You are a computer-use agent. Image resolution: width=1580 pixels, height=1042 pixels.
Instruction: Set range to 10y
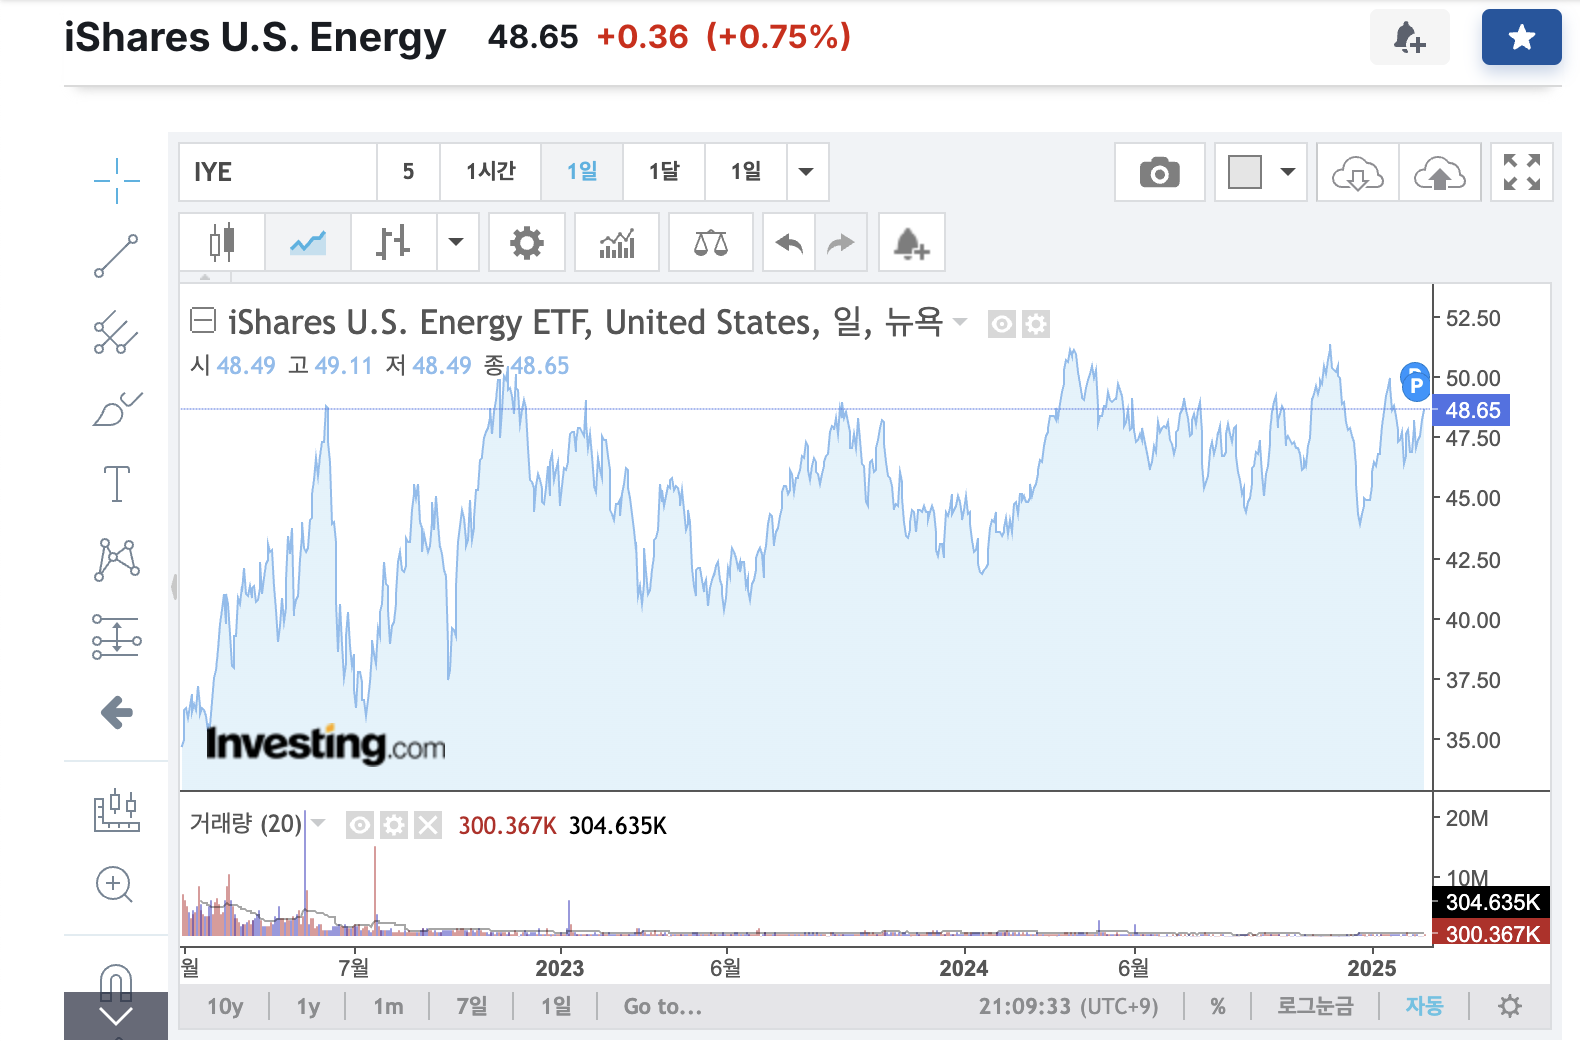[225, 1006]
